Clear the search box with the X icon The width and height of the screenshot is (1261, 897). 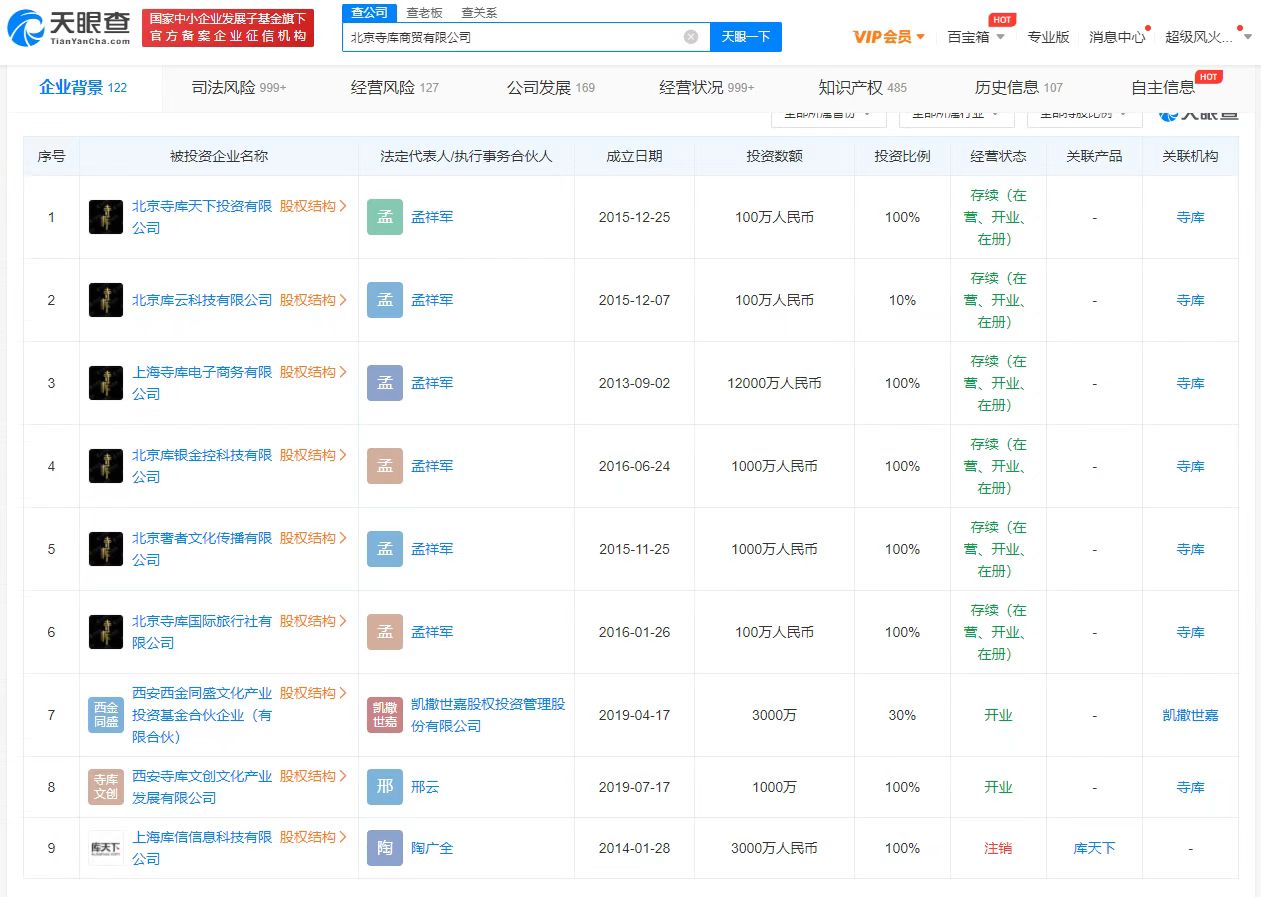(691, 37)
